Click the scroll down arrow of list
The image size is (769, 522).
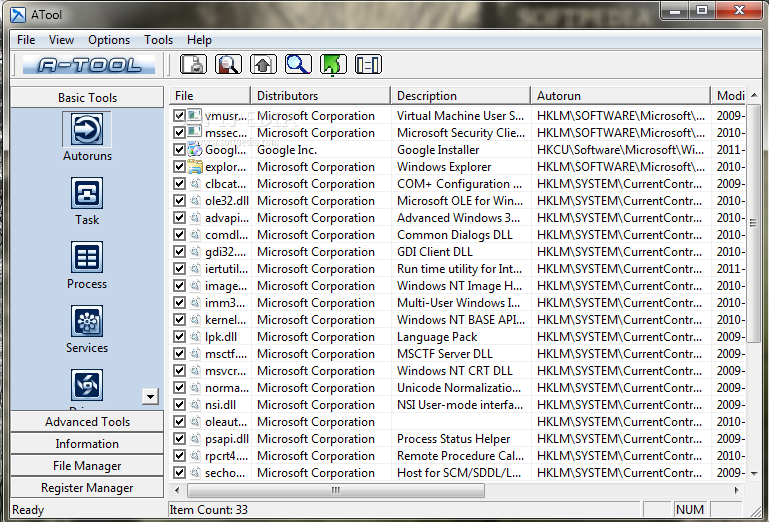[x=754, y=473]
